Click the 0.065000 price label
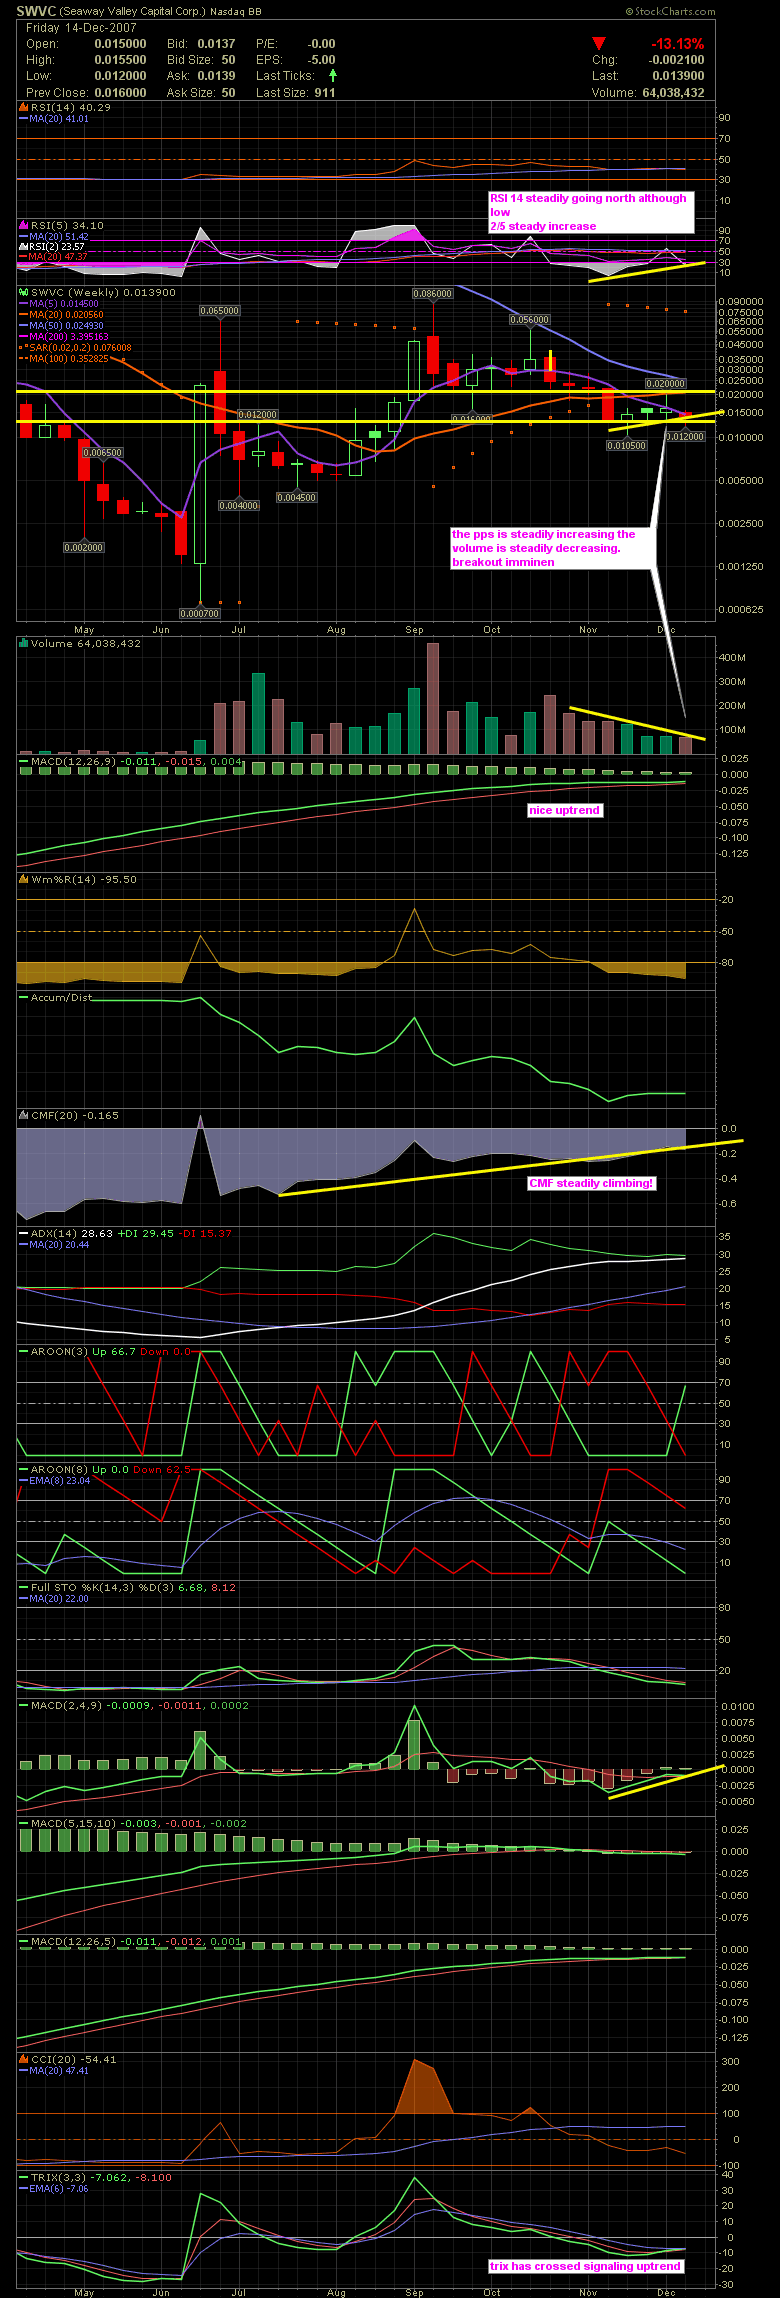This screenshot has width=780, height=2298. (219, 311)
